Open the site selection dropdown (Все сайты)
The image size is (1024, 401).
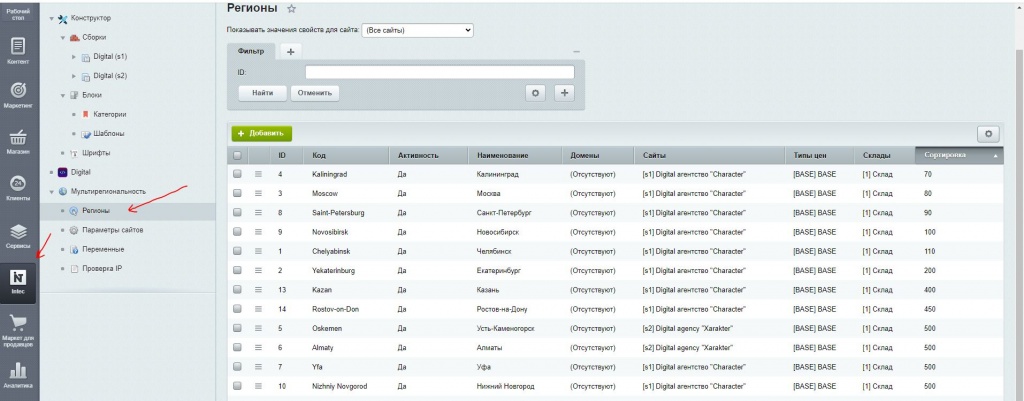pyautogui.click(x=416, y=30)
